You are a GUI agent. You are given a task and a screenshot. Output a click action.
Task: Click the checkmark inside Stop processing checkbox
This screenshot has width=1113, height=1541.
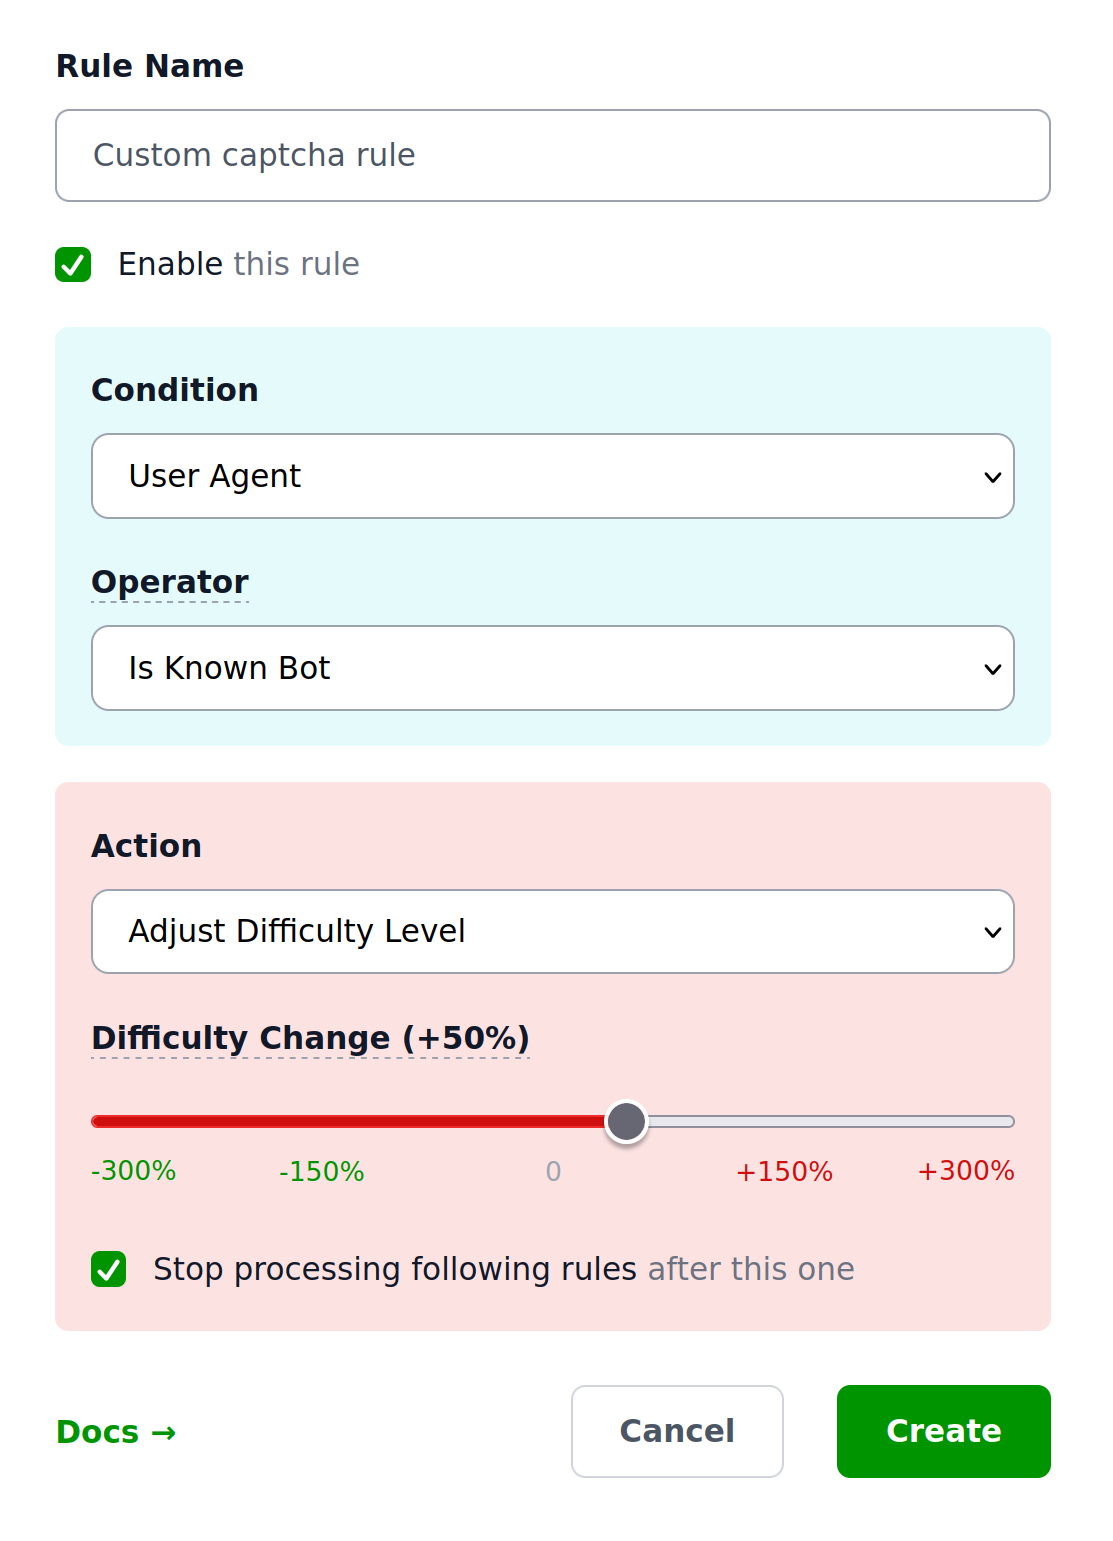[x=108, y=1269]
